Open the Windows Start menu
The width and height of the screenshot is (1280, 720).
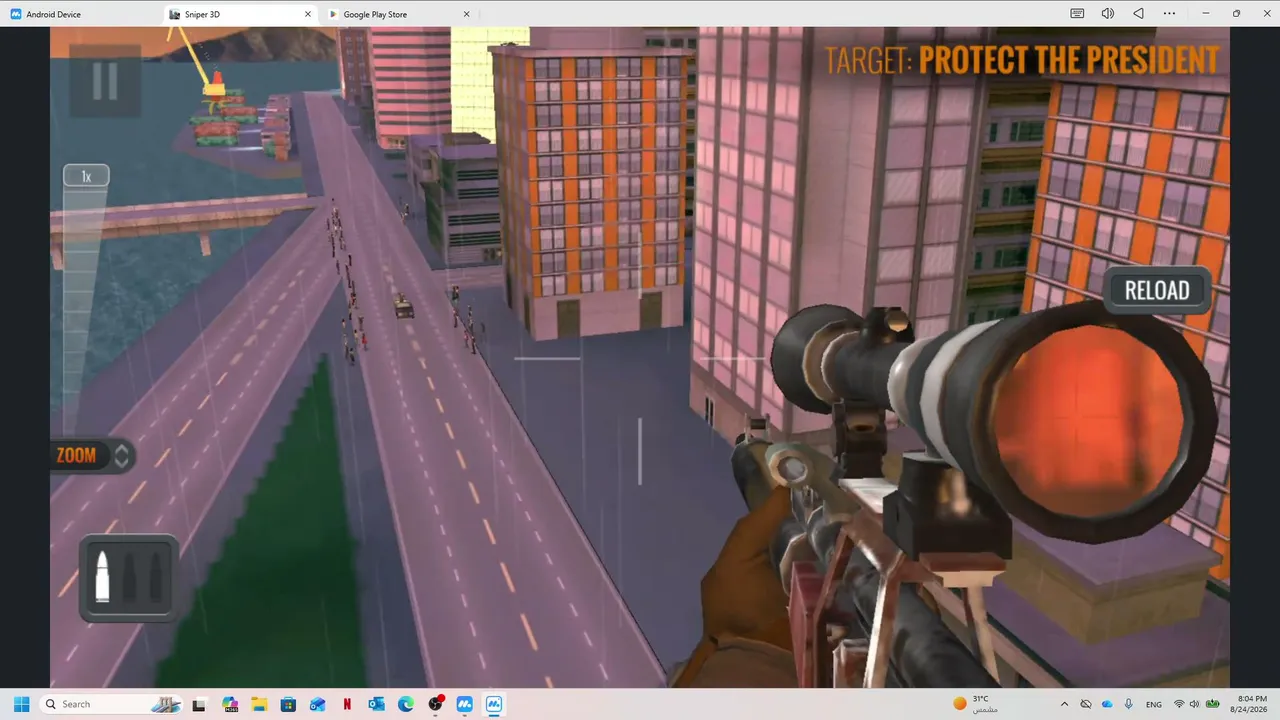click(21, 704)
